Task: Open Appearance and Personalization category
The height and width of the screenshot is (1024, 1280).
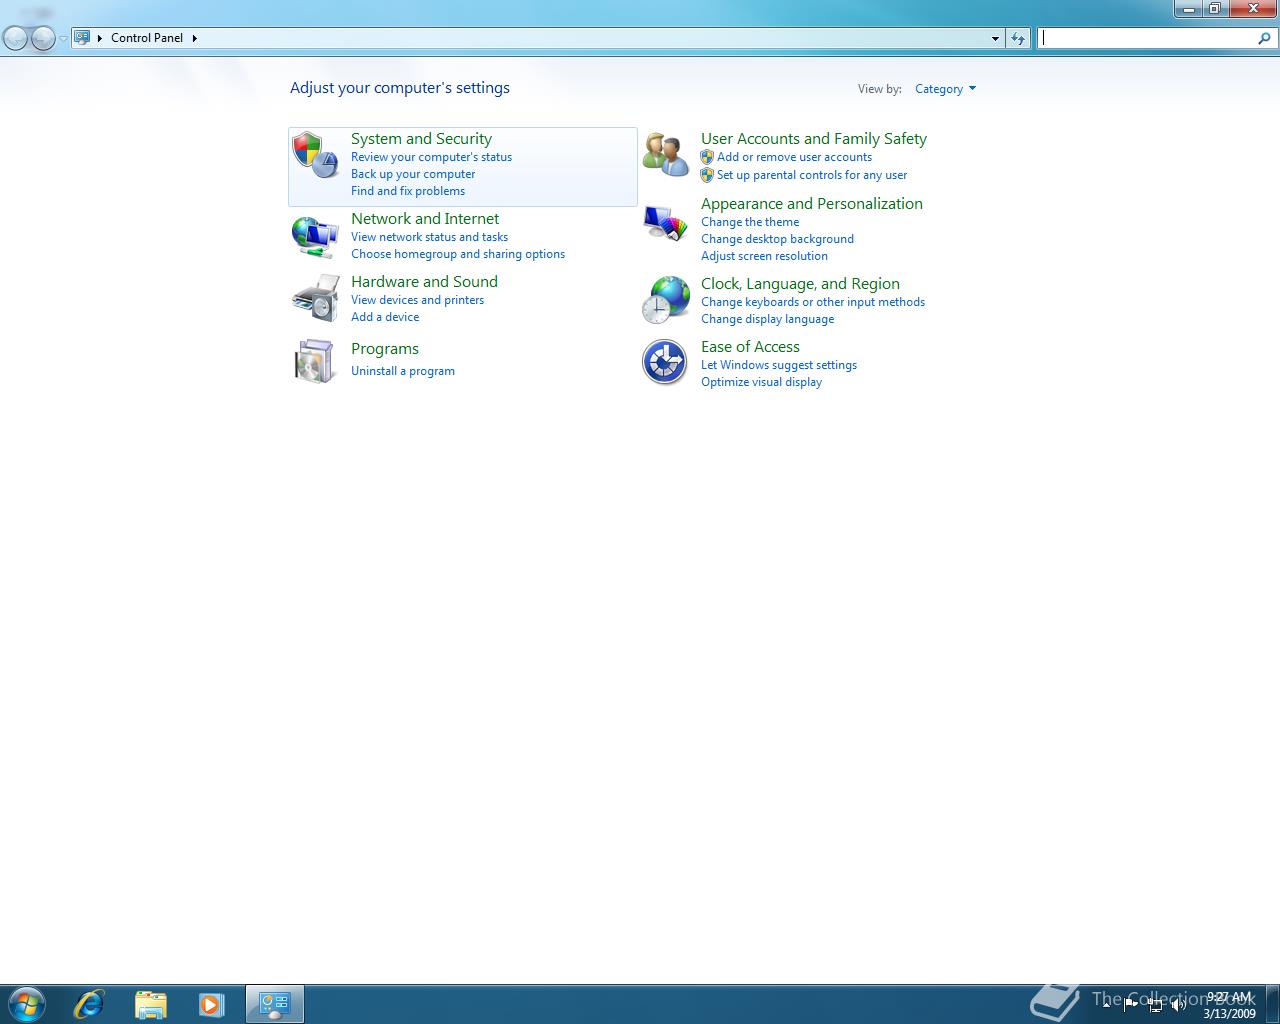Action: click(812, 204)
